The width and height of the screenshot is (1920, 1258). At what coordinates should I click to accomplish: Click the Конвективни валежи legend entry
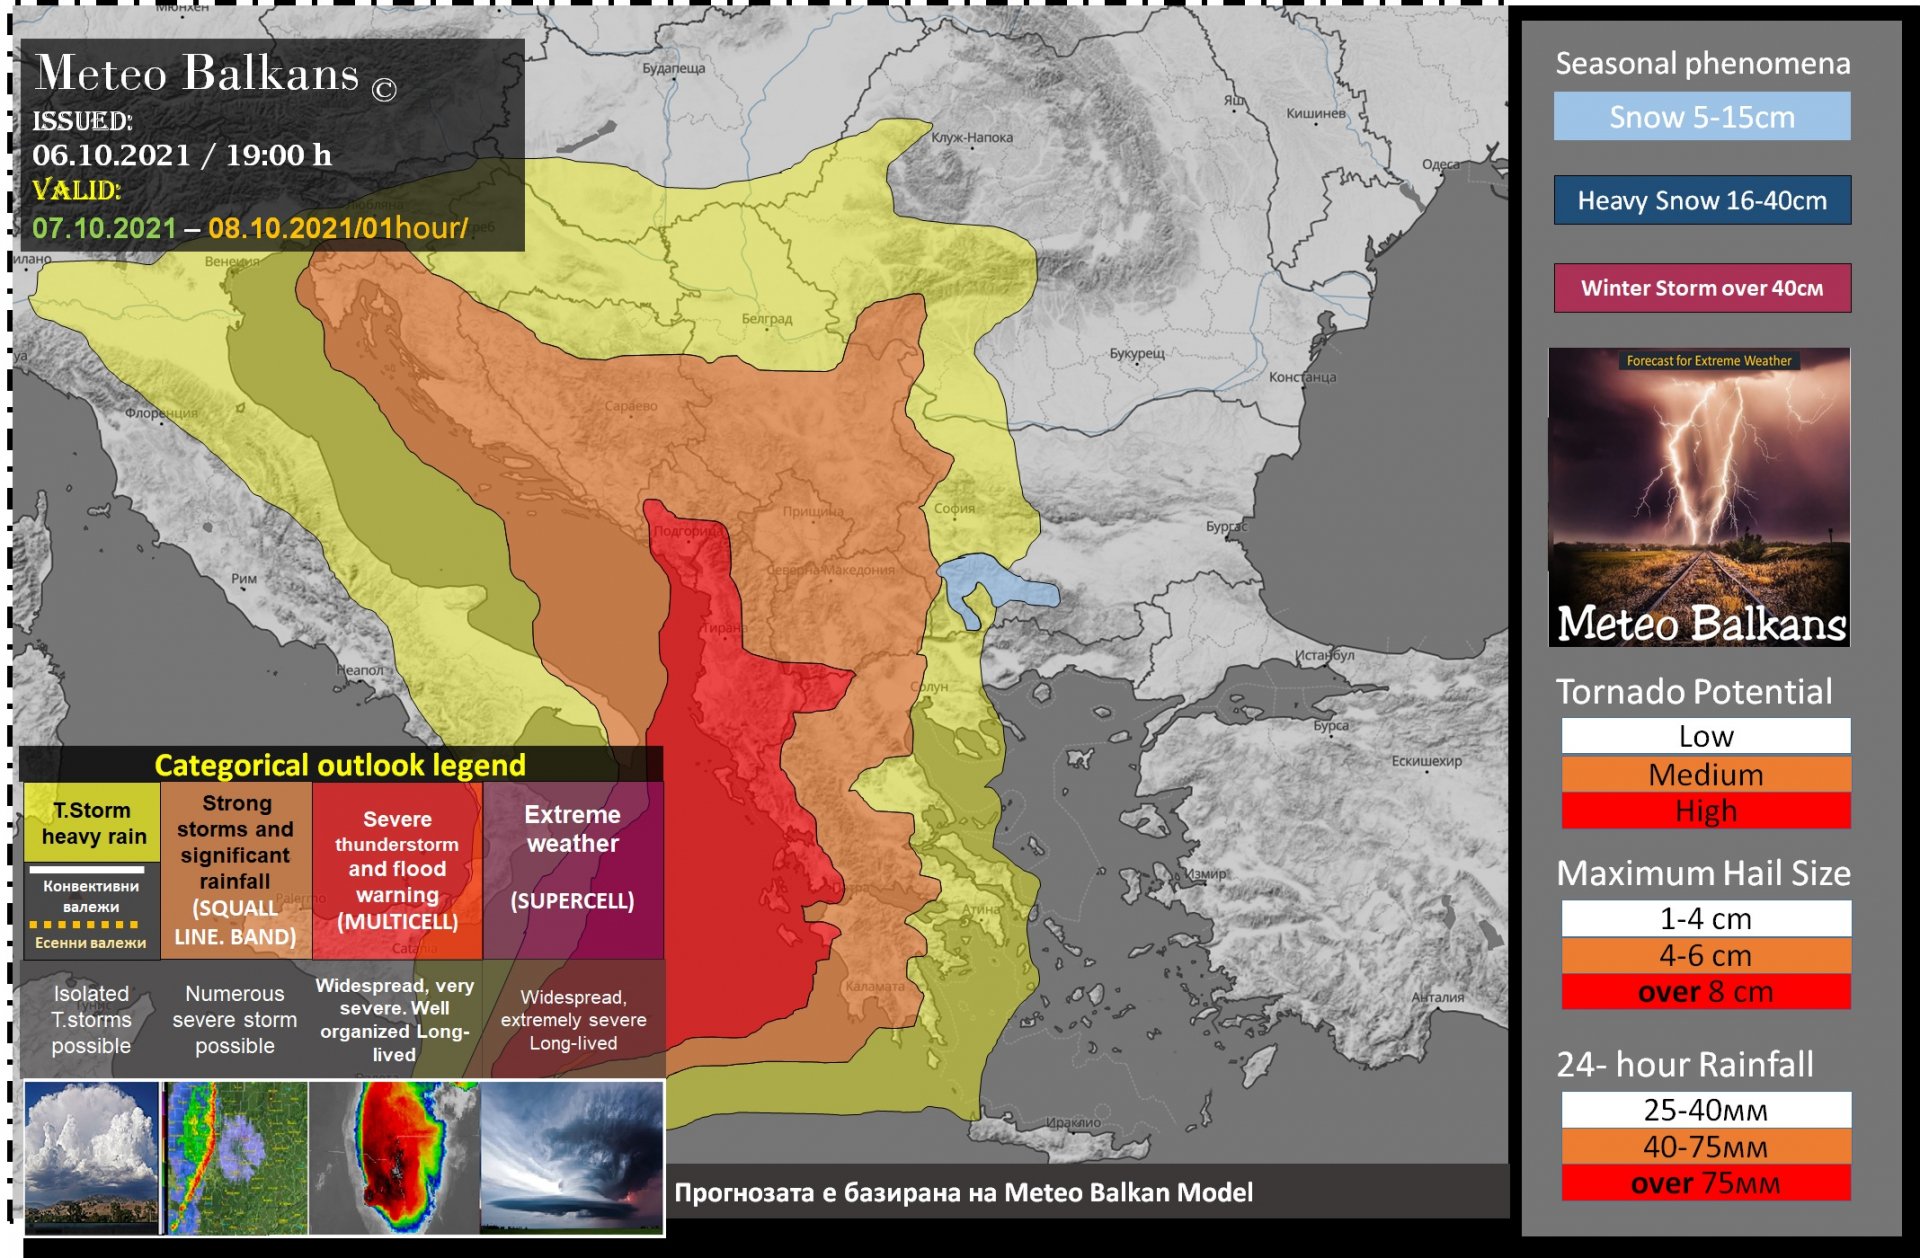point(91,896)
